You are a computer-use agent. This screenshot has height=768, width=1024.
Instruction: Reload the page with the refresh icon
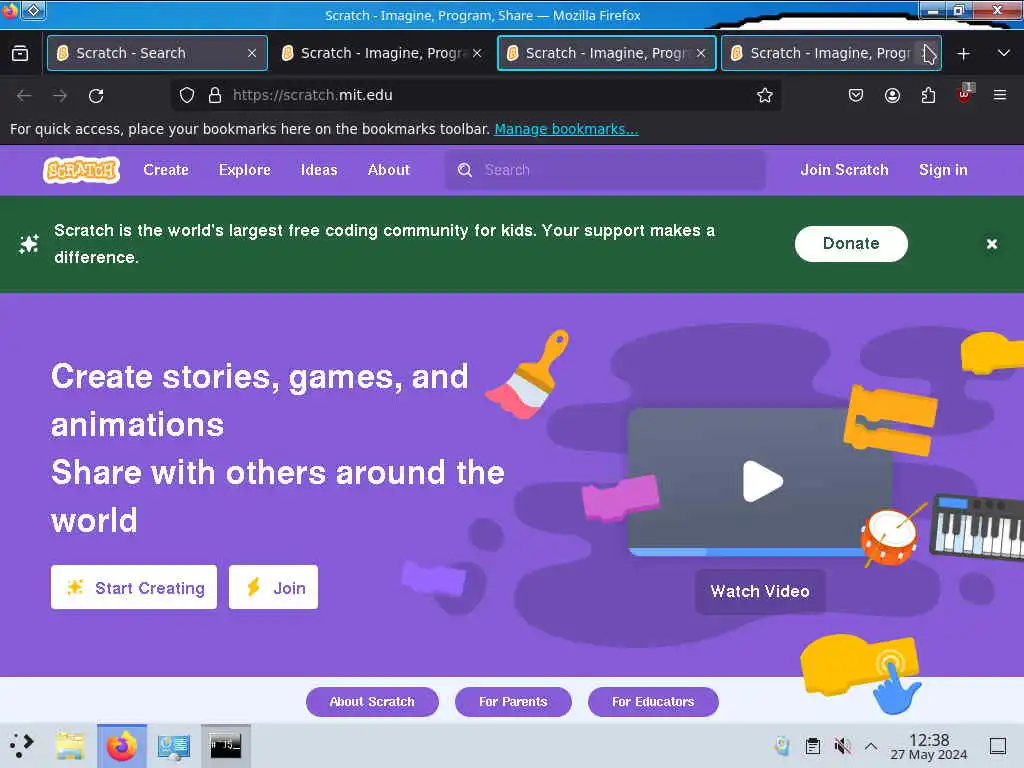pos(96,95)
